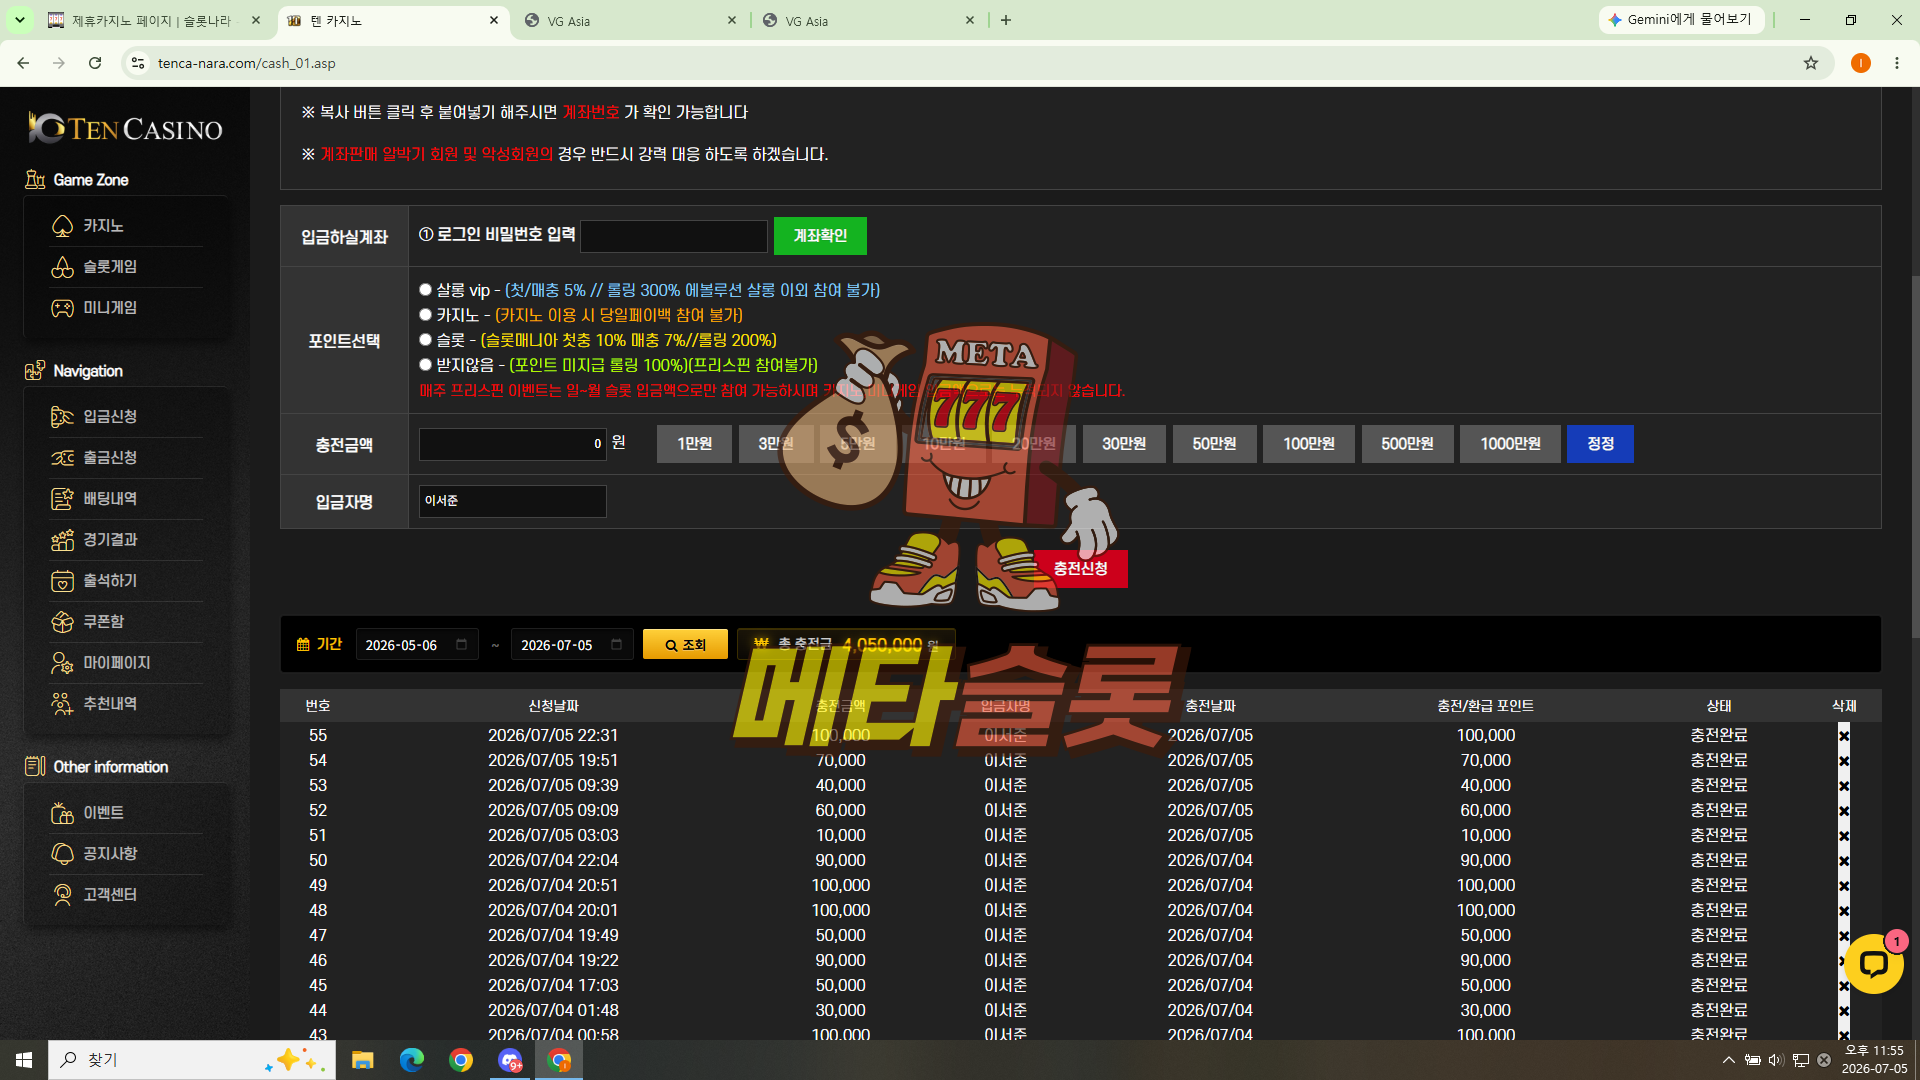Delete deposit record number 52
The height and width of the screenshot is (1080, 1920).
coord(1844,811)
